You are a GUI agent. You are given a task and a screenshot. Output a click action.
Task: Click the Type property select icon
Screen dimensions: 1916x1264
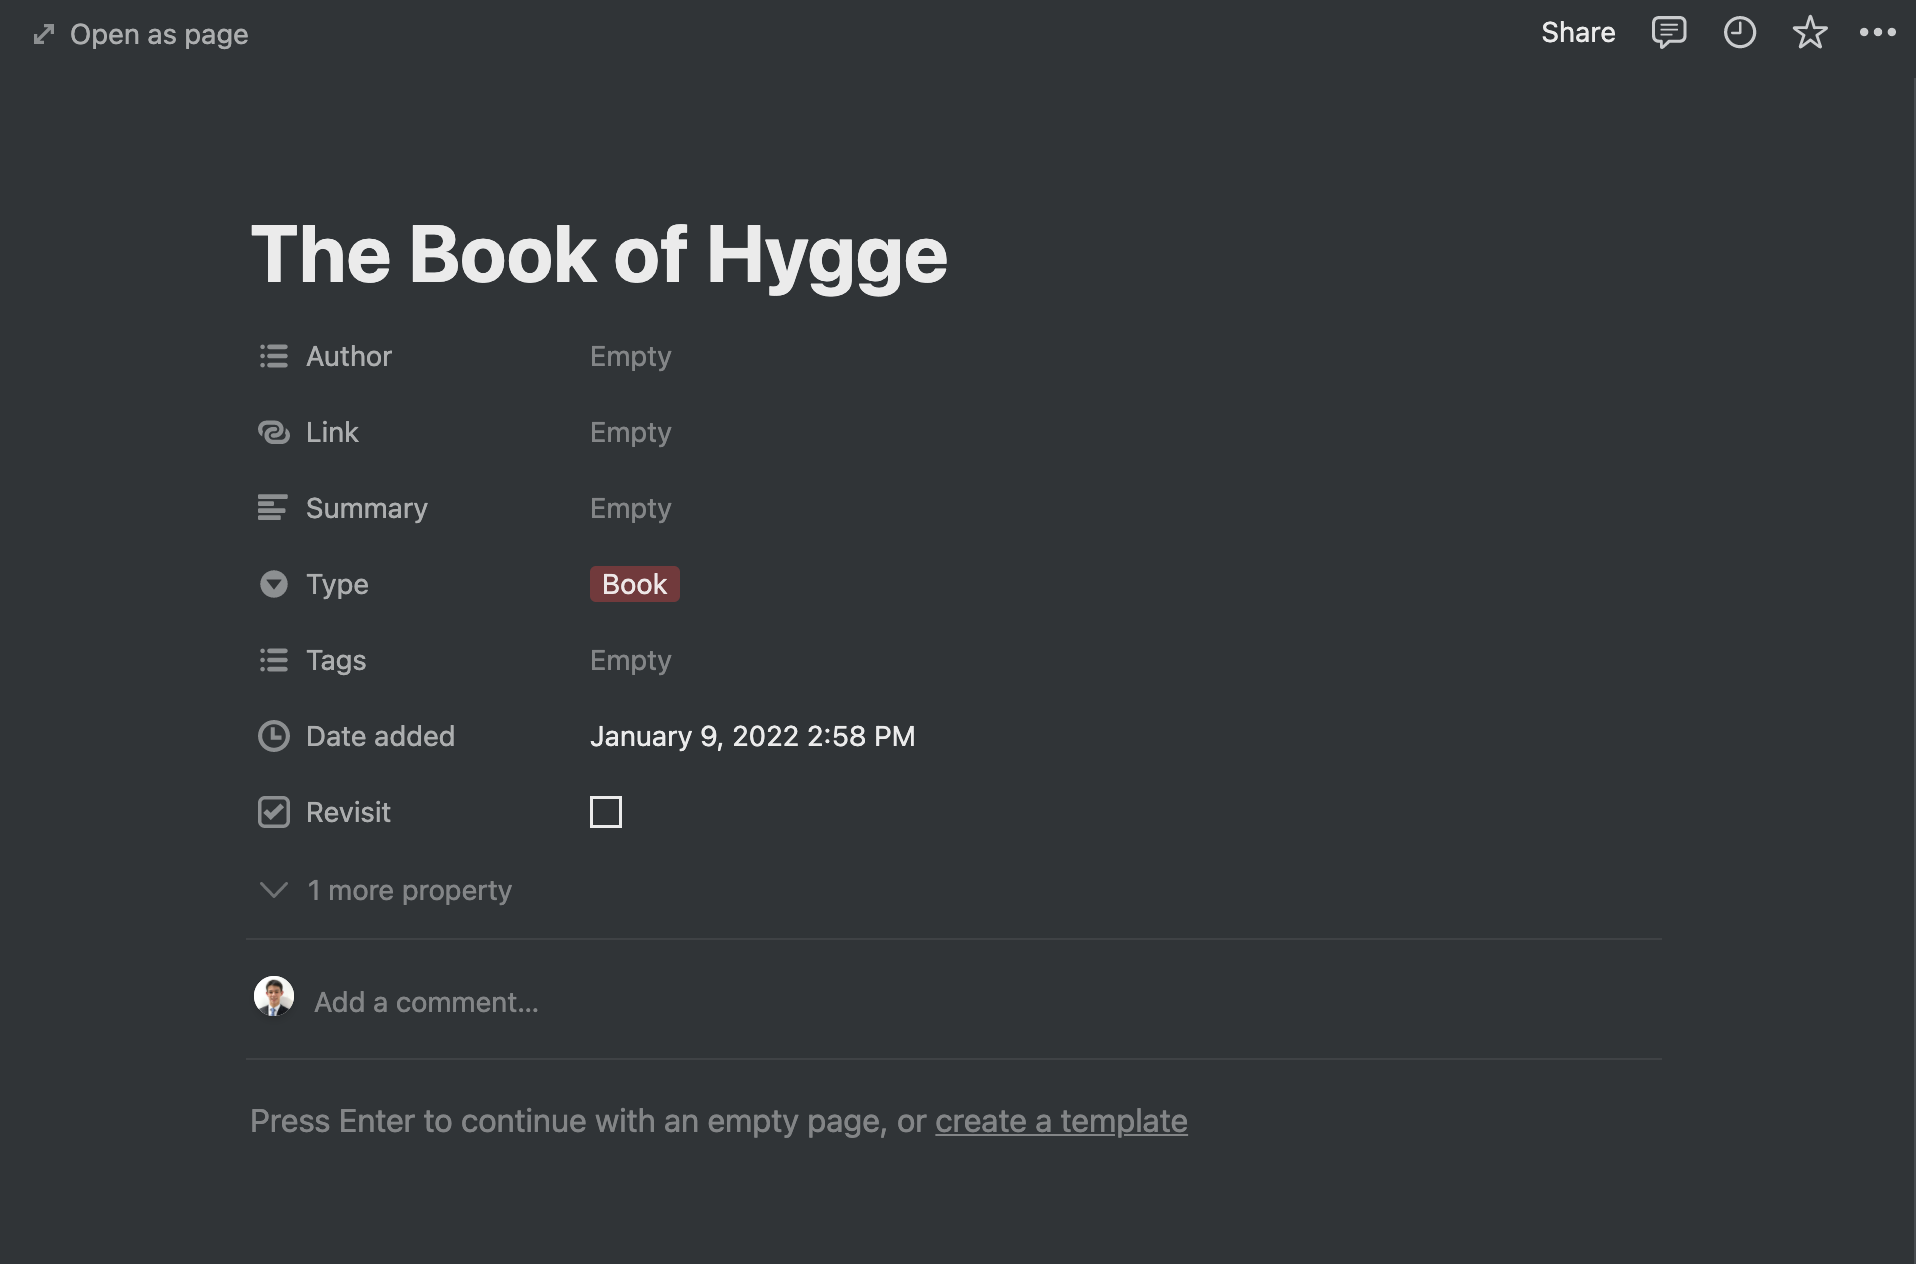tap(273, 584)
